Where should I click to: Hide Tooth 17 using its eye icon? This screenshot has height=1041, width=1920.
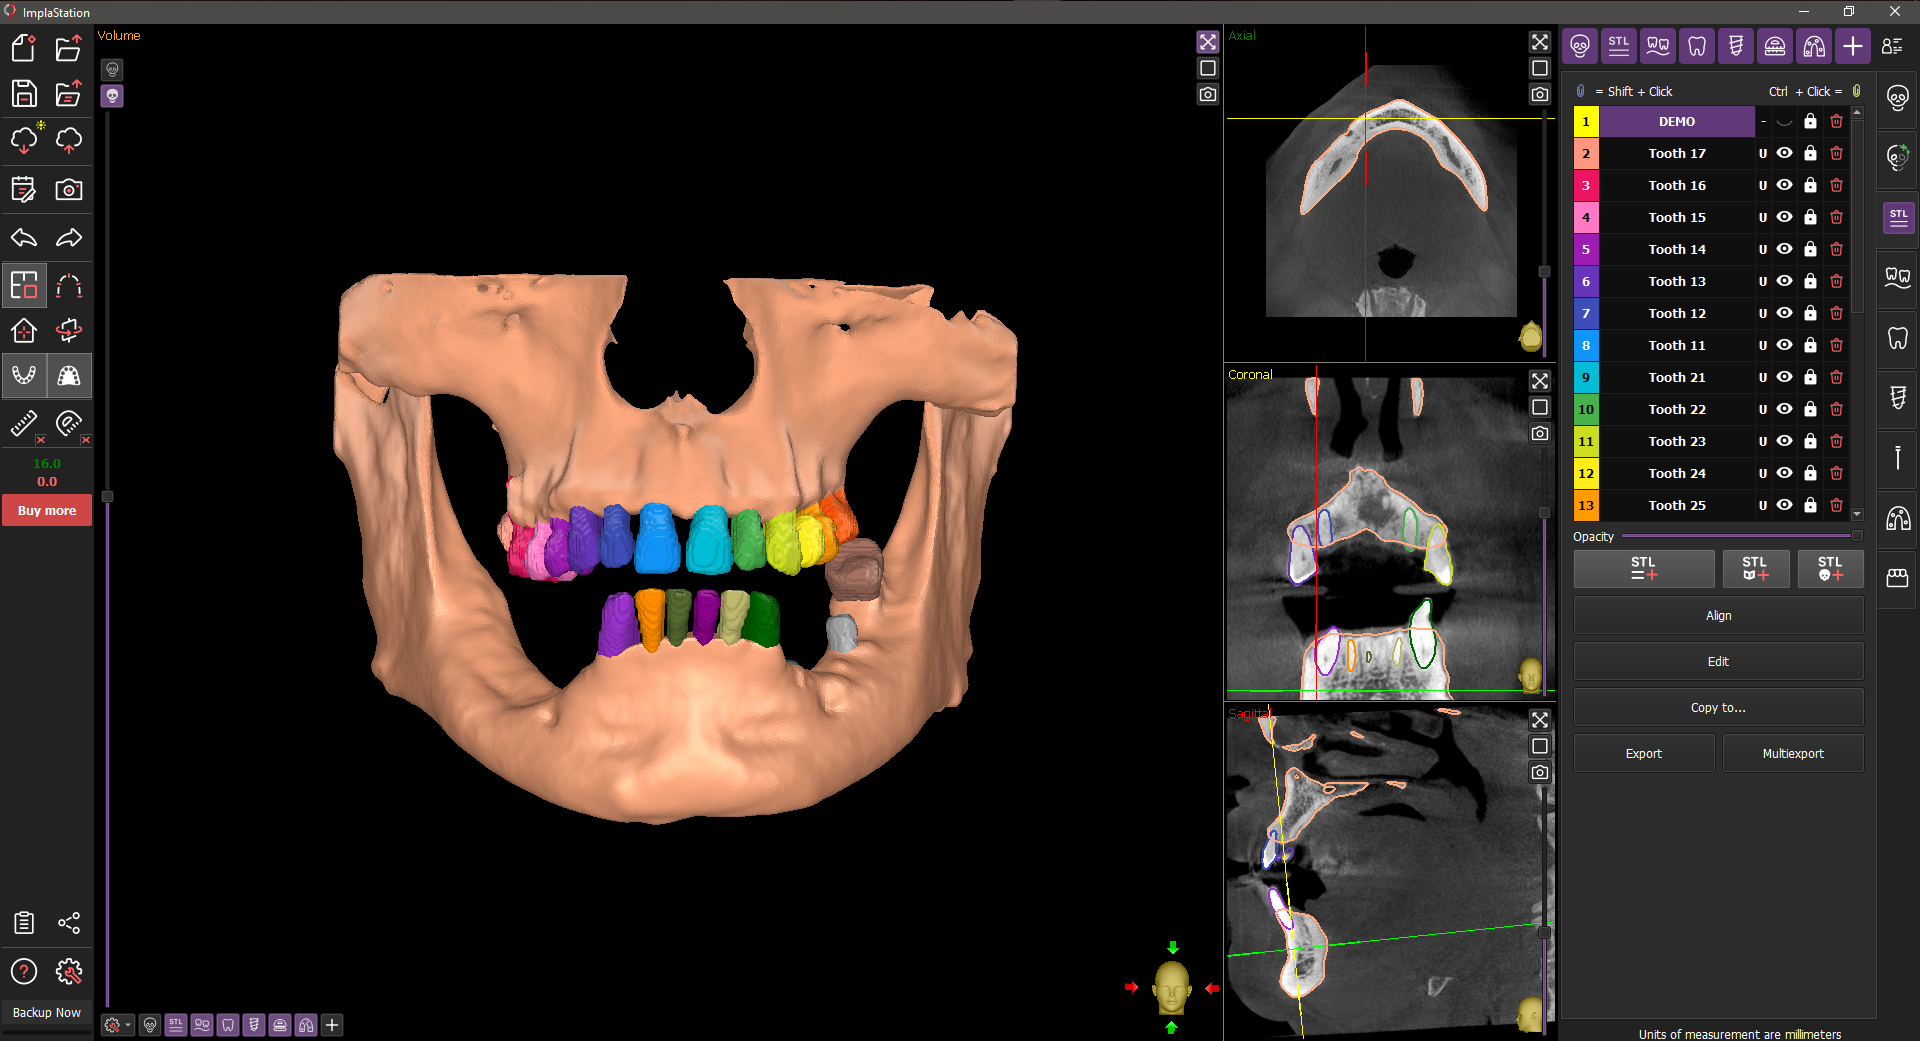pyautogui.click(x=1784, y=153)
